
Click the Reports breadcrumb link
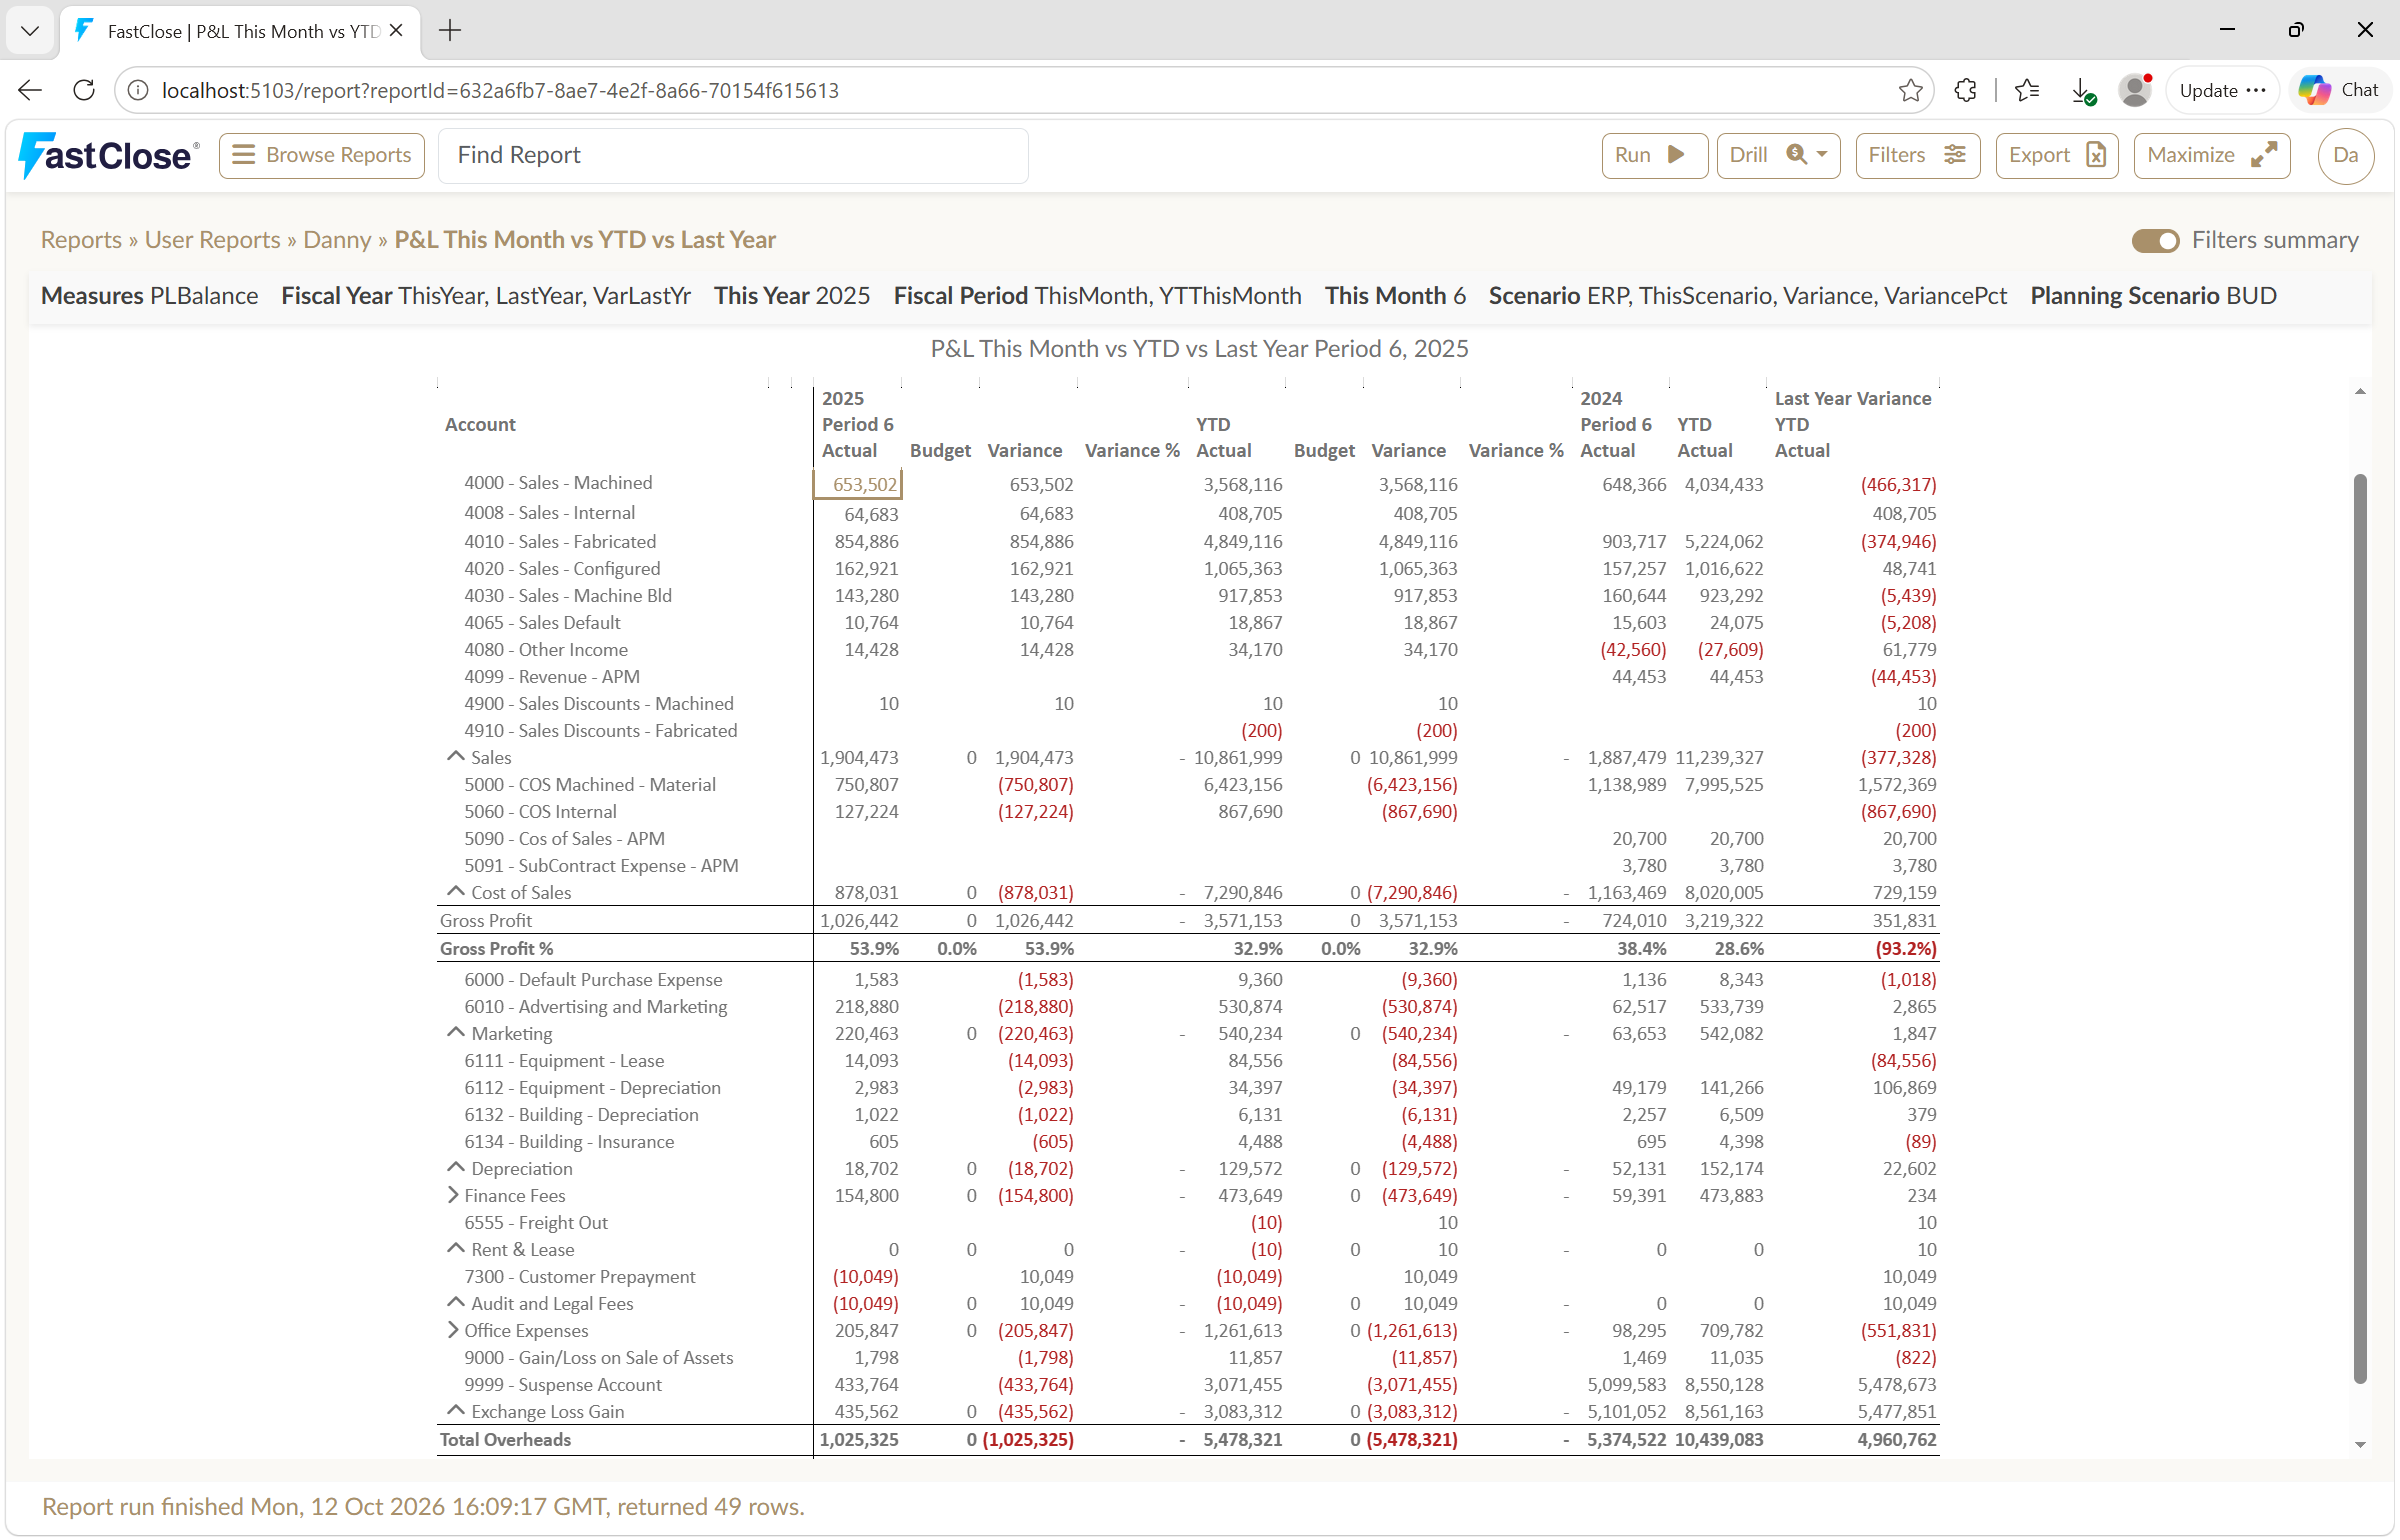81,240
